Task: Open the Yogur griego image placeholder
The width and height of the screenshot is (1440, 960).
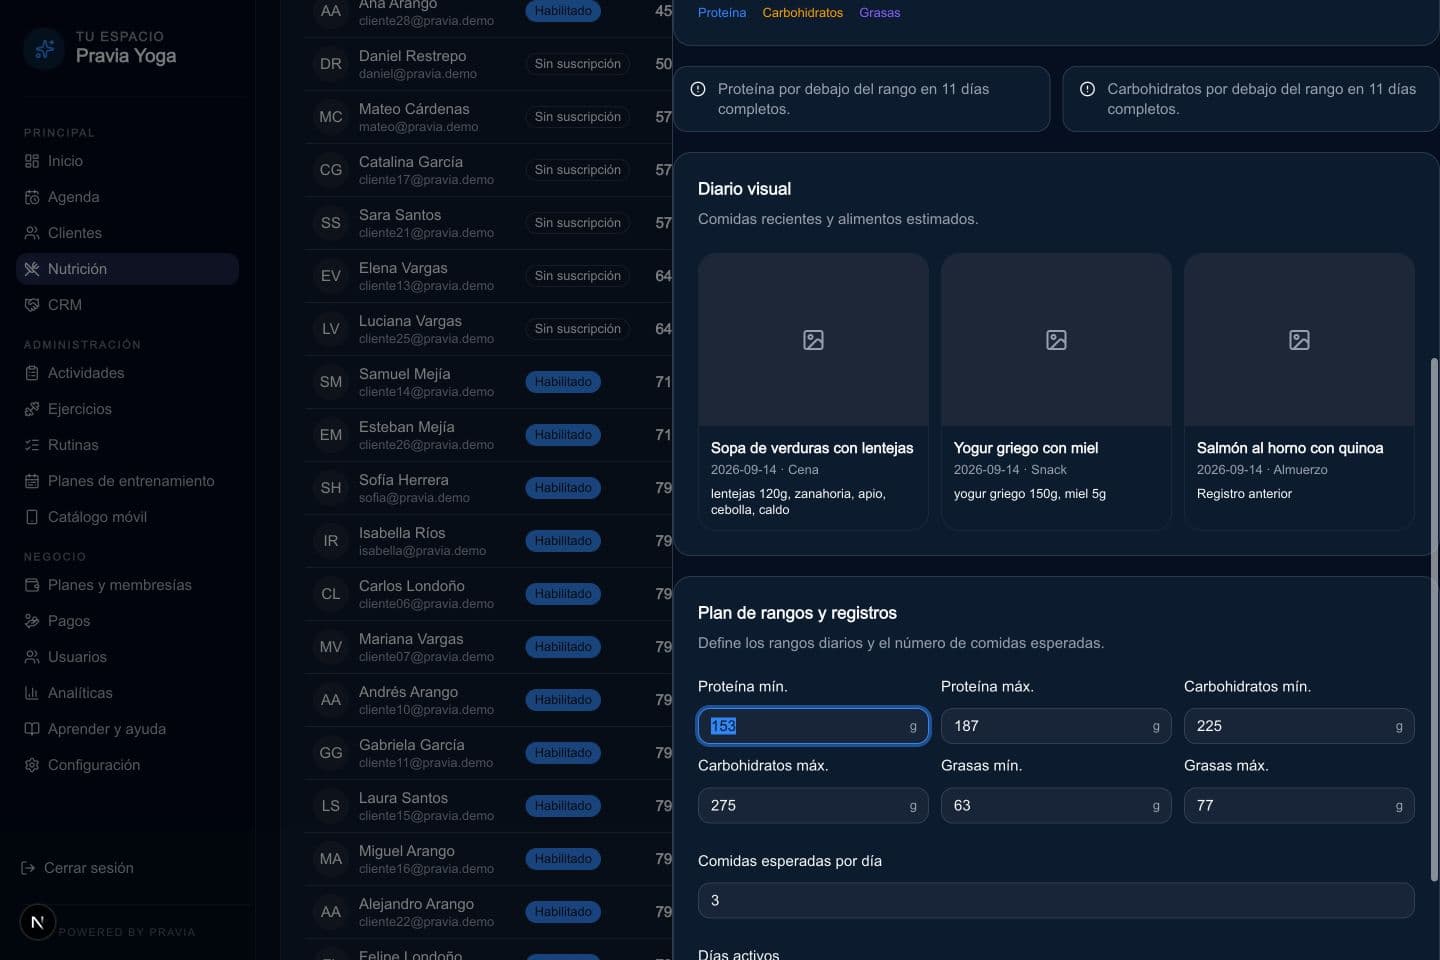Action: (x=1056, y=340)
